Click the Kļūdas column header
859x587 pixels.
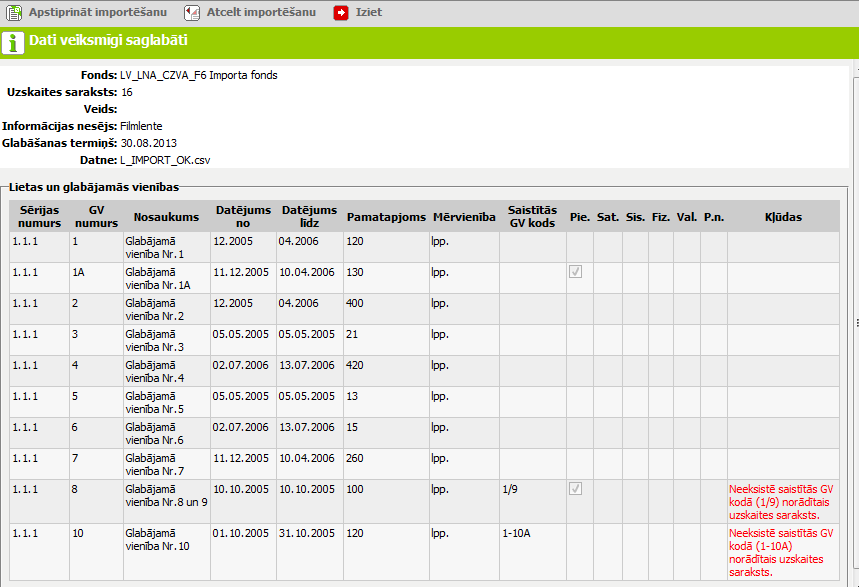click(x=783, y=217)
